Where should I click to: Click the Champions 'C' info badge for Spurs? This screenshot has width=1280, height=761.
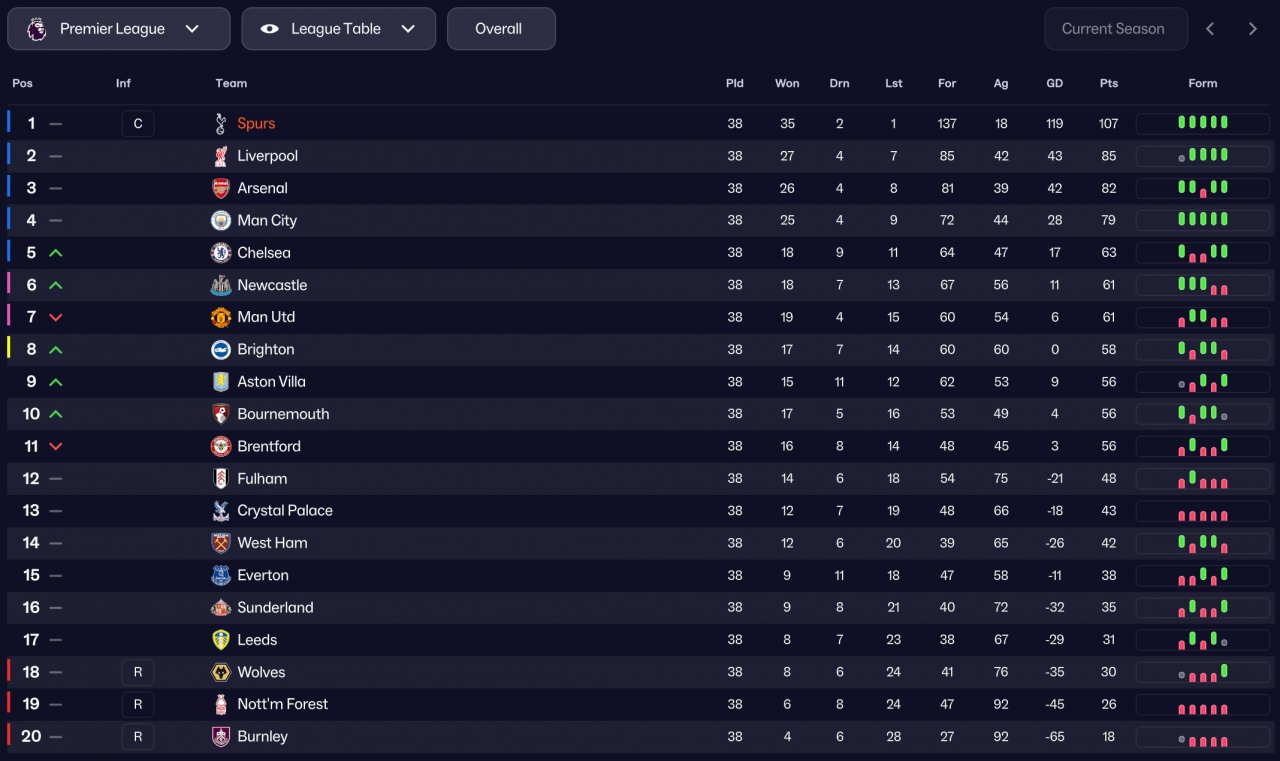pyautogui.click(x=138, y=124)
